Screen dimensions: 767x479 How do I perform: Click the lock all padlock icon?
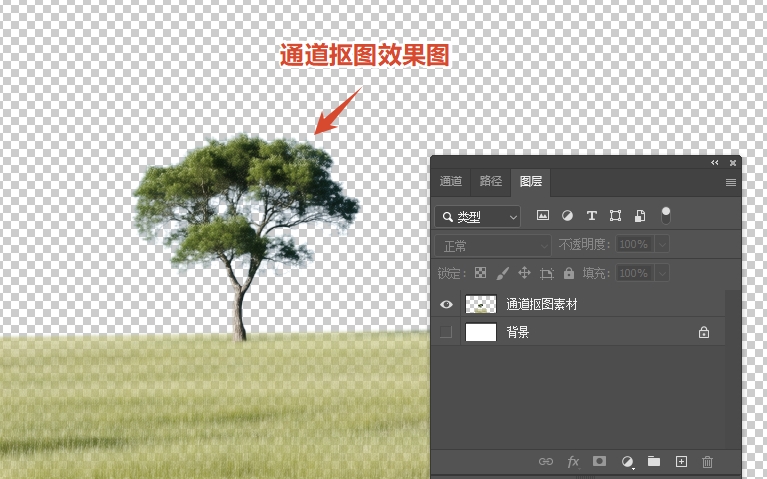(x=568, y=273)
